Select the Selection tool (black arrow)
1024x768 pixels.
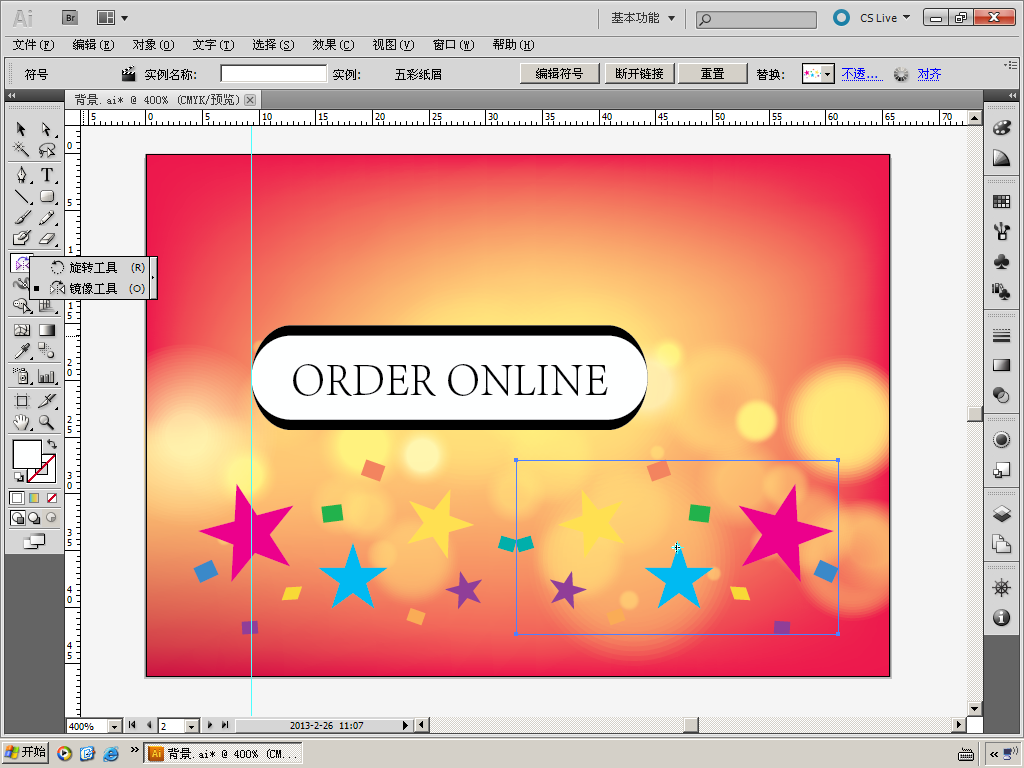coord(21,129)
